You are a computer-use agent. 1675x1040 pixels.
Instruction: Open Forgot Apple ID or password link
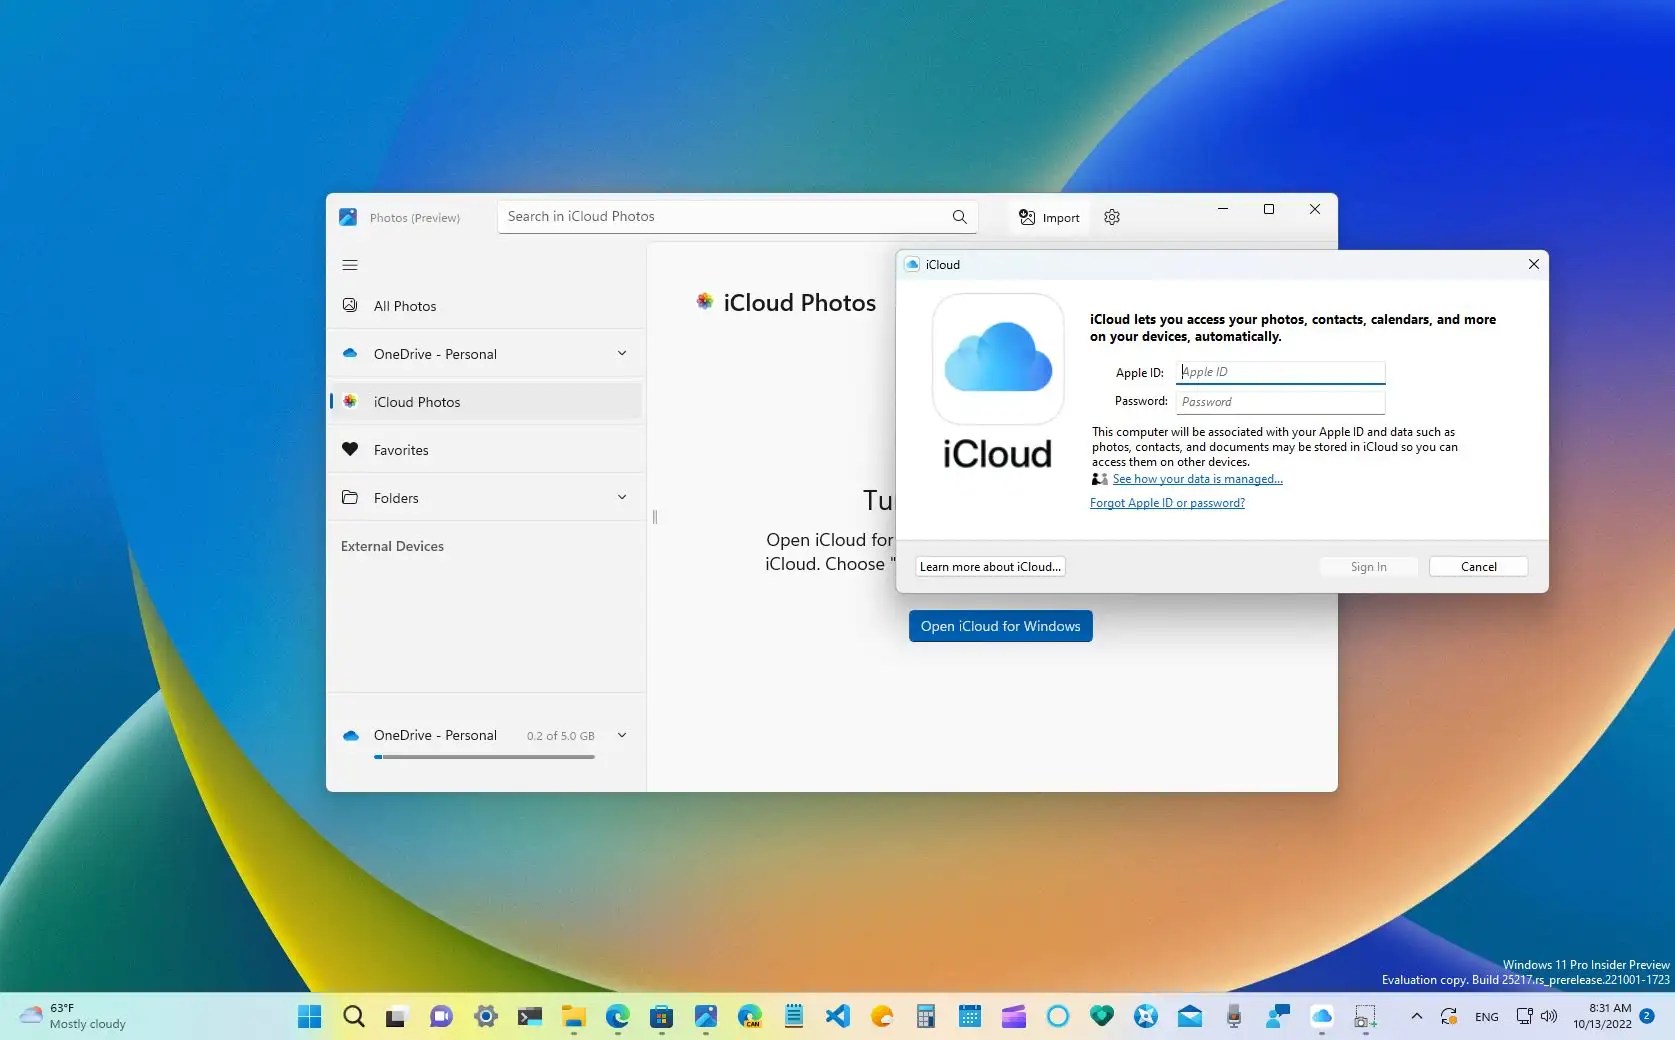1166,502
